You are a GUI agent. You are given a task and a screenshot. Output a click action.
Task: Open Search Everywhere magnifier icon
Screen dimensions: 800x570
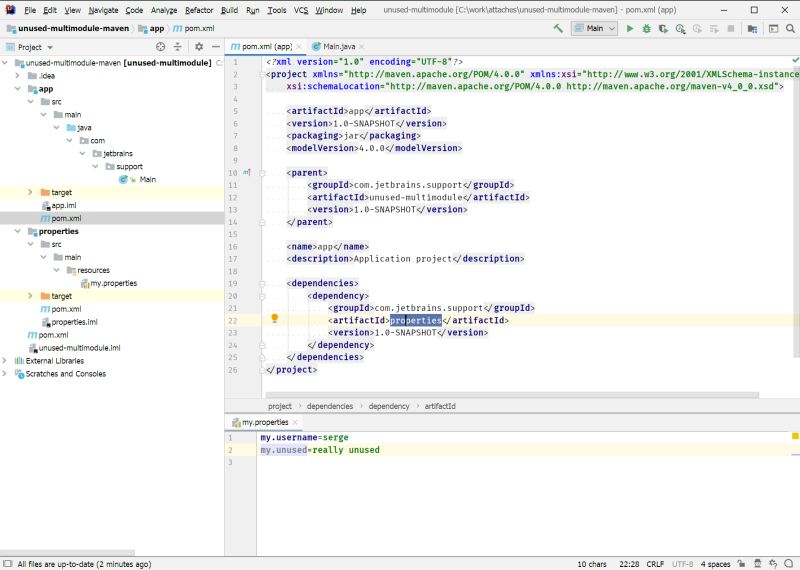[x=790, y=29]
